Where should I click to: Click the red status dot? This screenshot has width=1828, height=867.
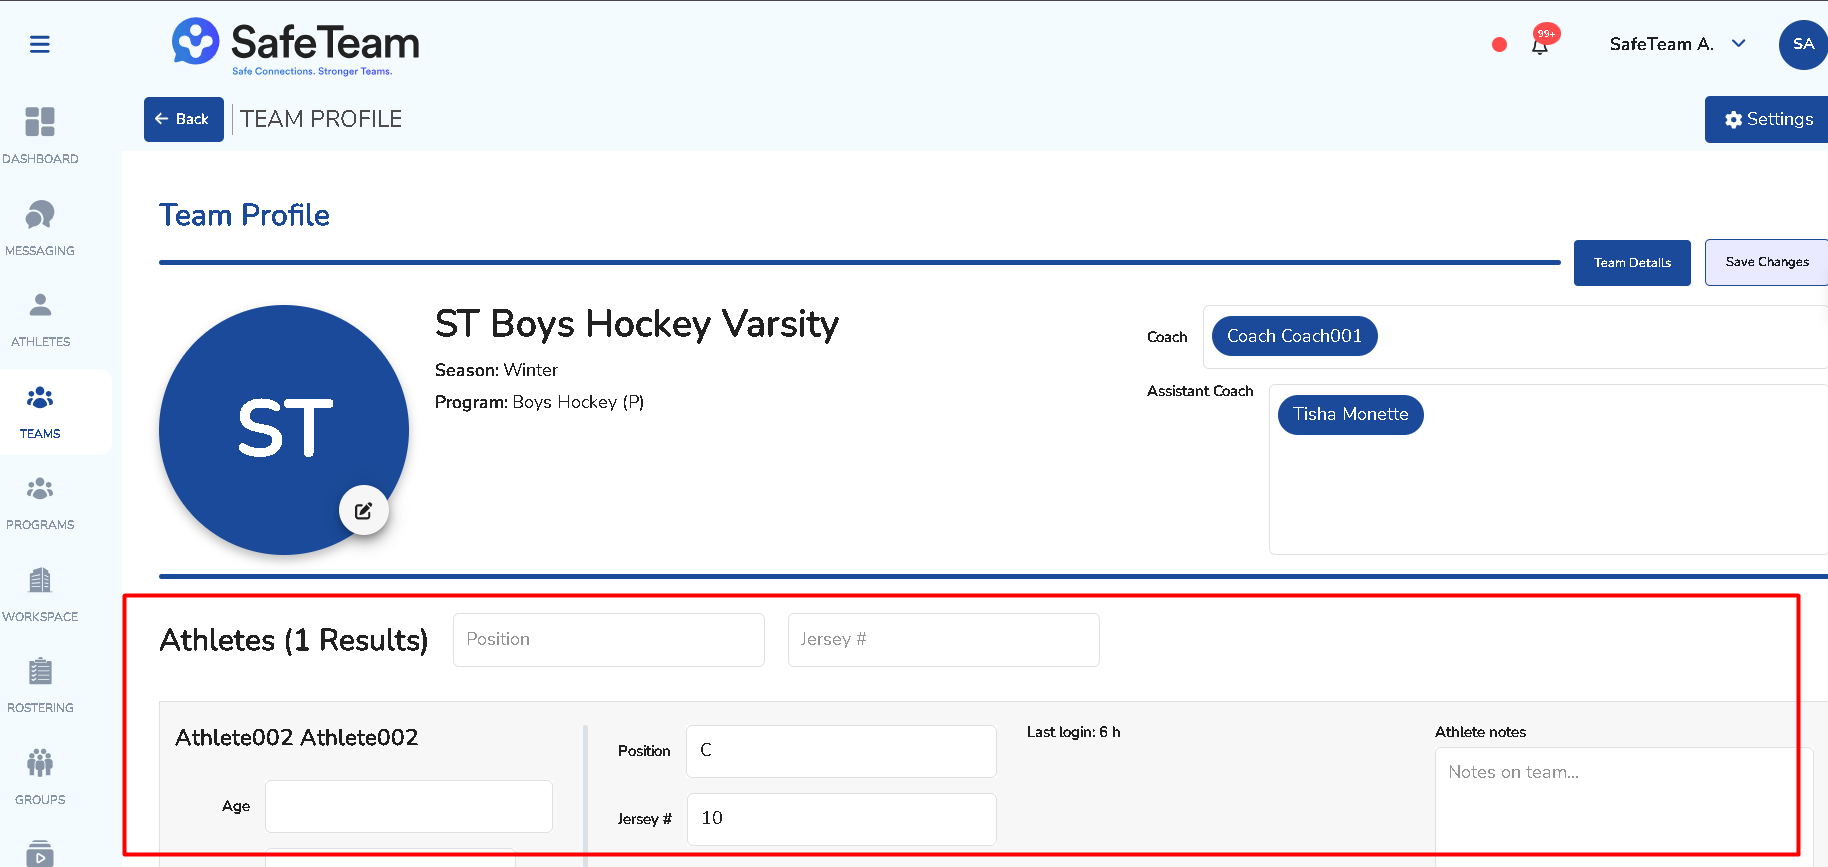coord(1499,44)
